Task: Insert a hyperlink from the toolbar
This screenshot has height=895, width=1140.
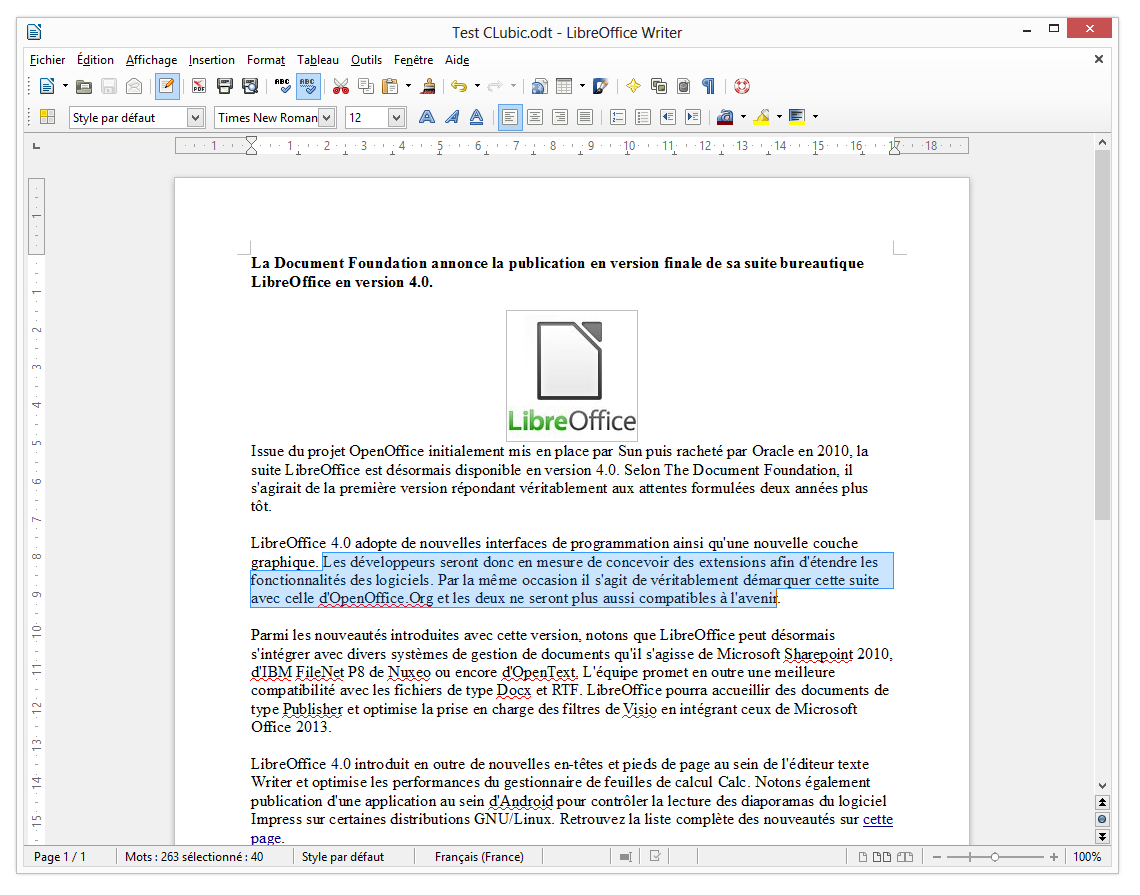Action: 538,86
